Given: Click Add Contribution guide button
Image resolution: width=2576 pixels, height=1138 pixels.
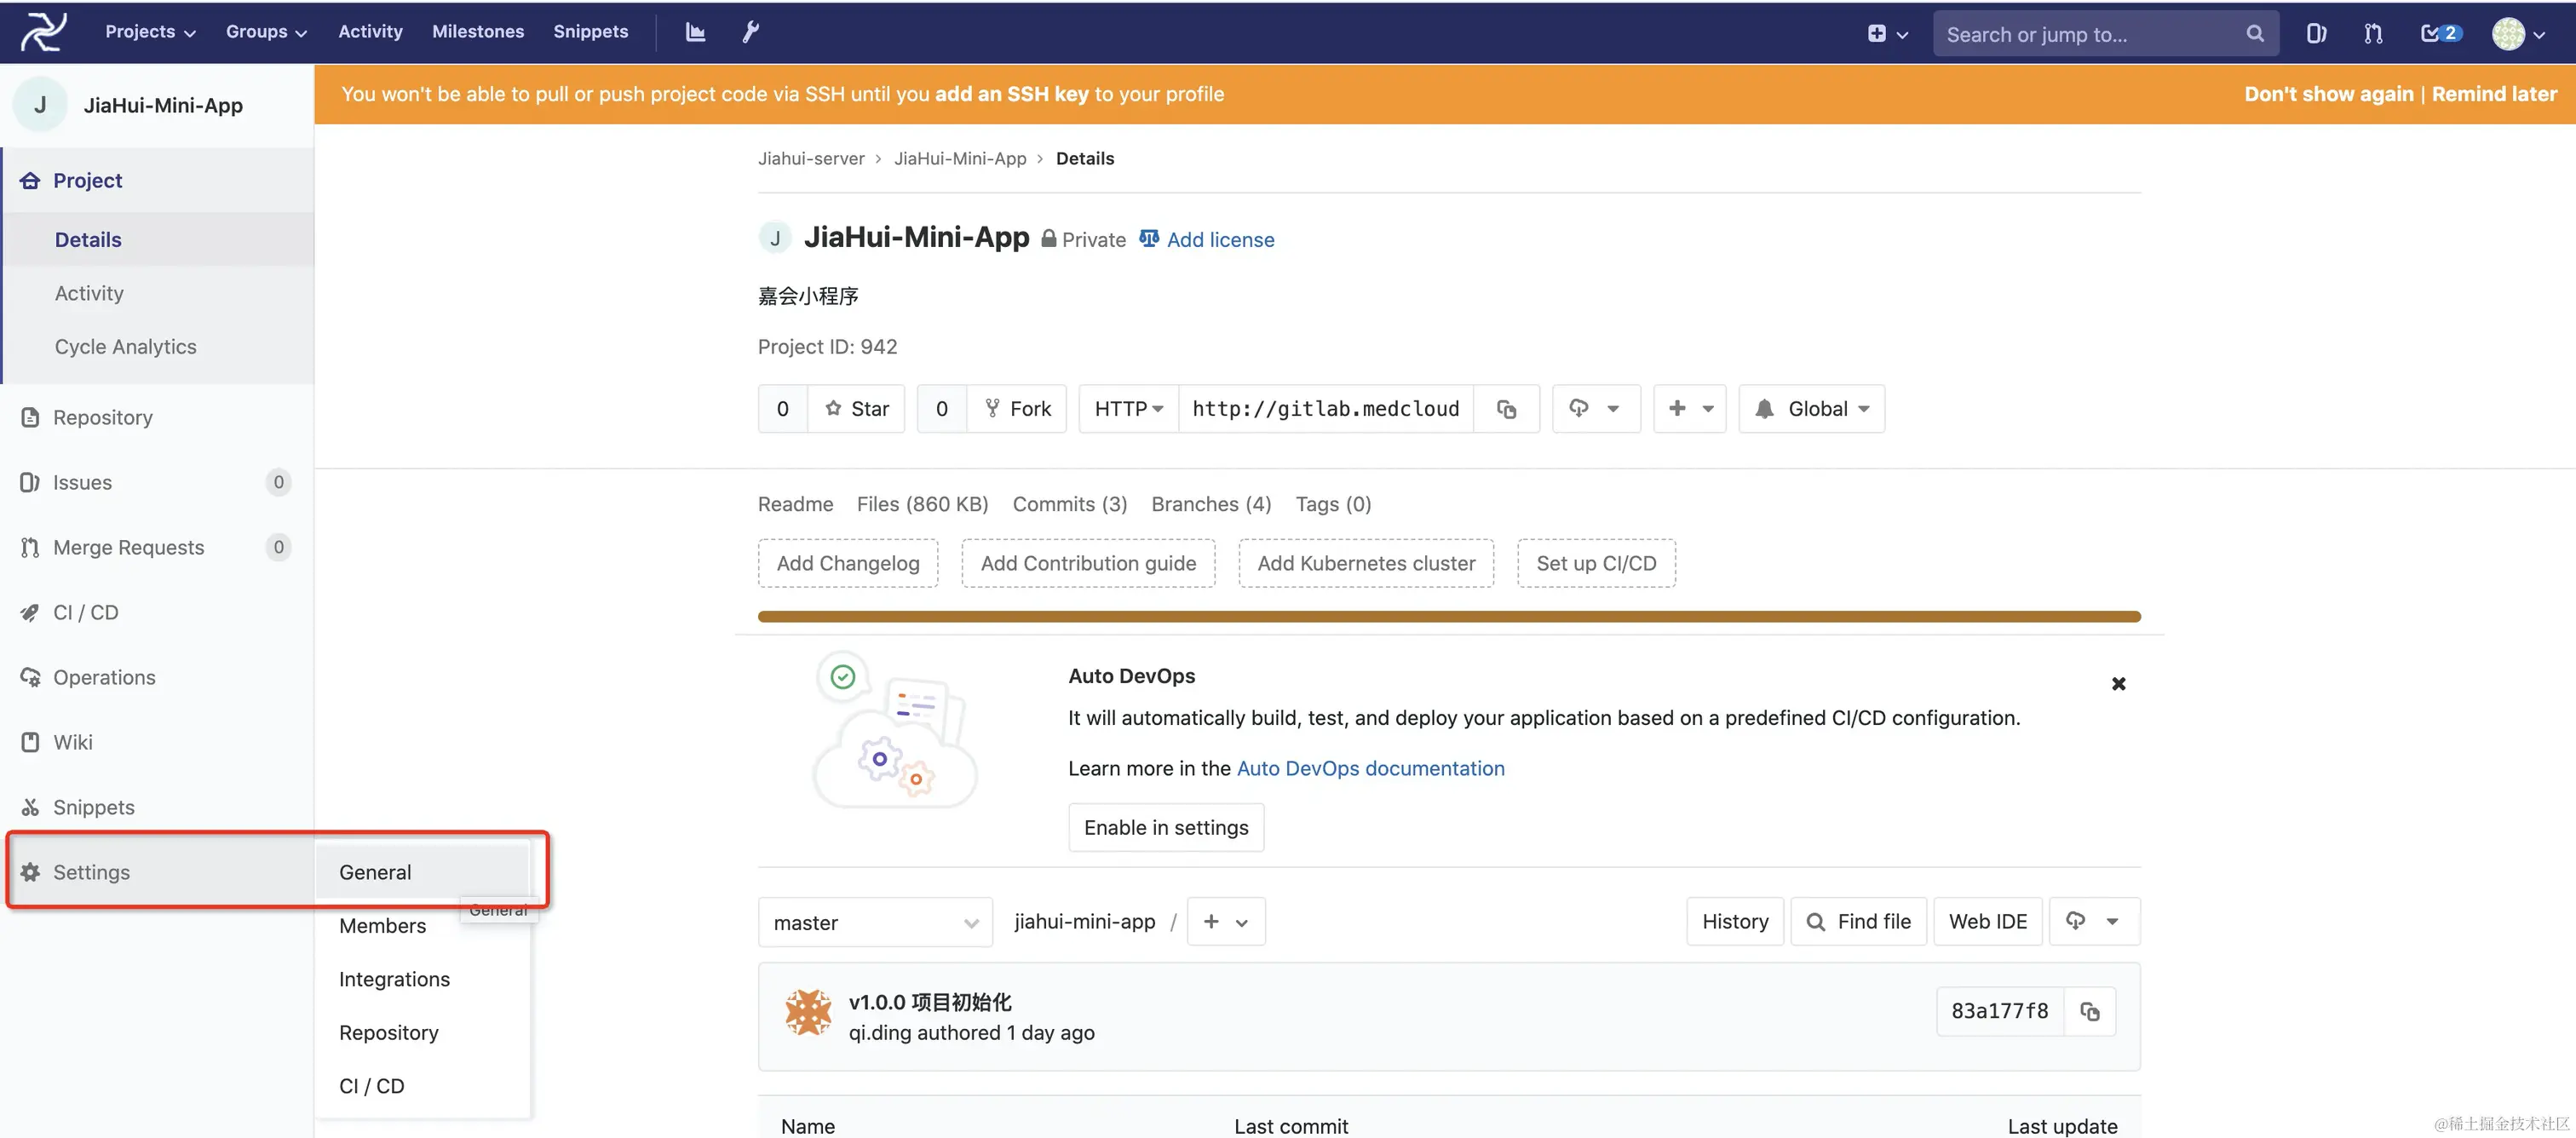Looking at the screenshot, I should point(1088,563).
